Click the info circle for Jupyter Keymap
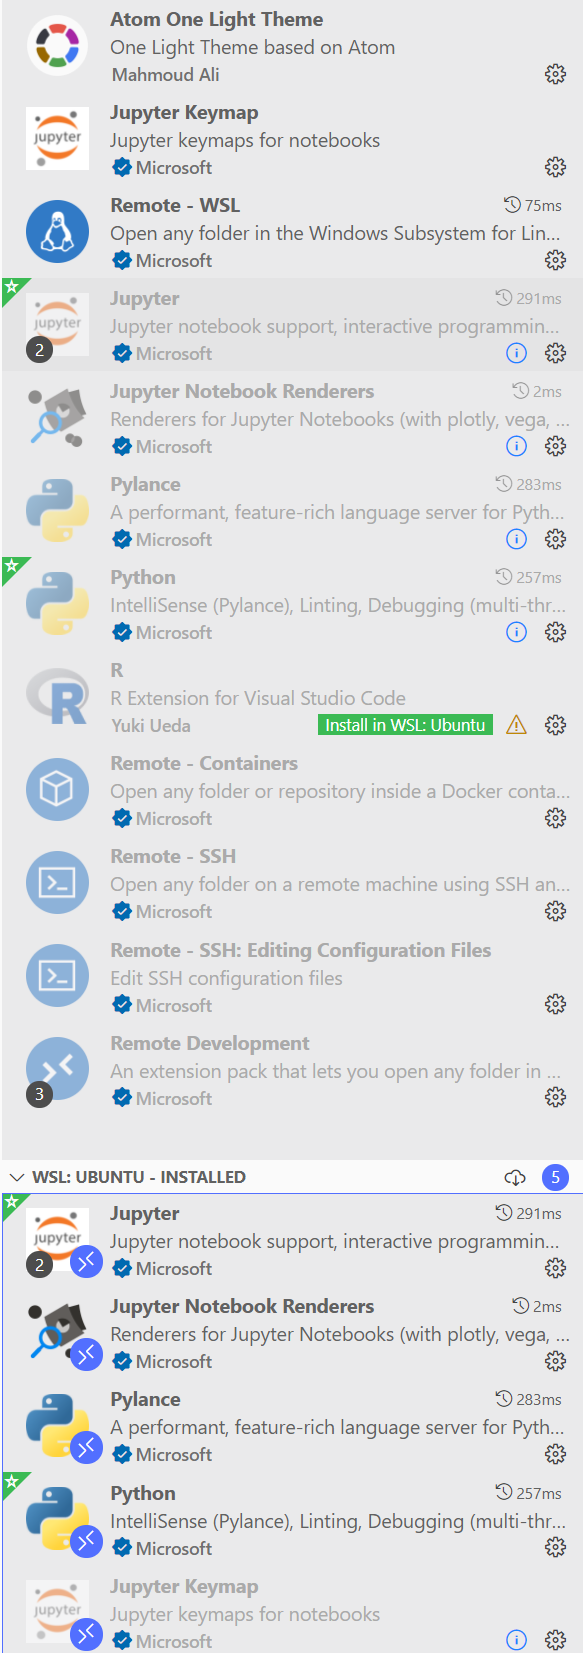Screen dimensions: 583x1653 516,1640
